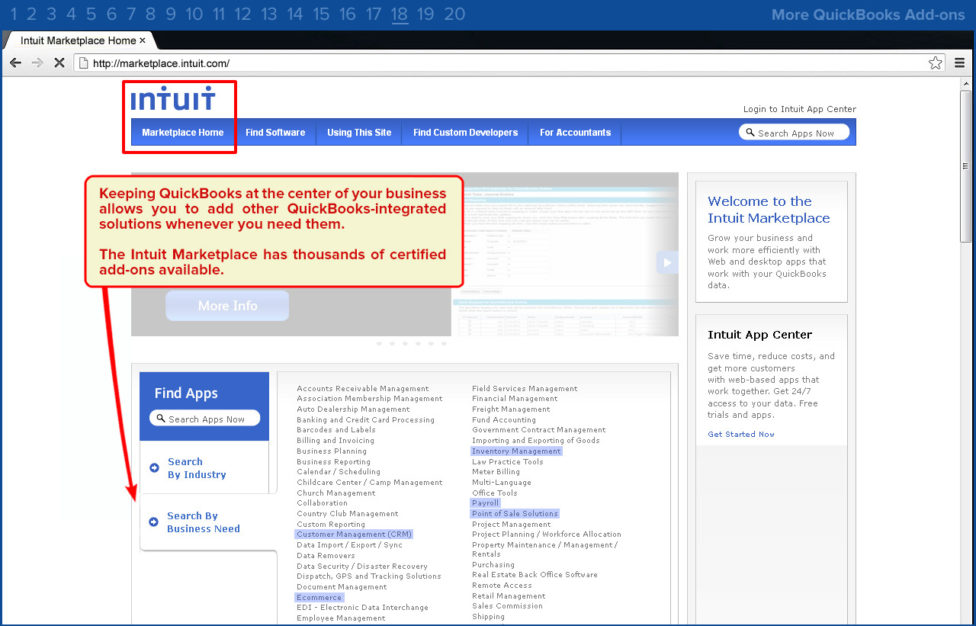The width and height of the screenshot is (976, 626).
Task: Open Project Management category
Action: click(512, 525)
